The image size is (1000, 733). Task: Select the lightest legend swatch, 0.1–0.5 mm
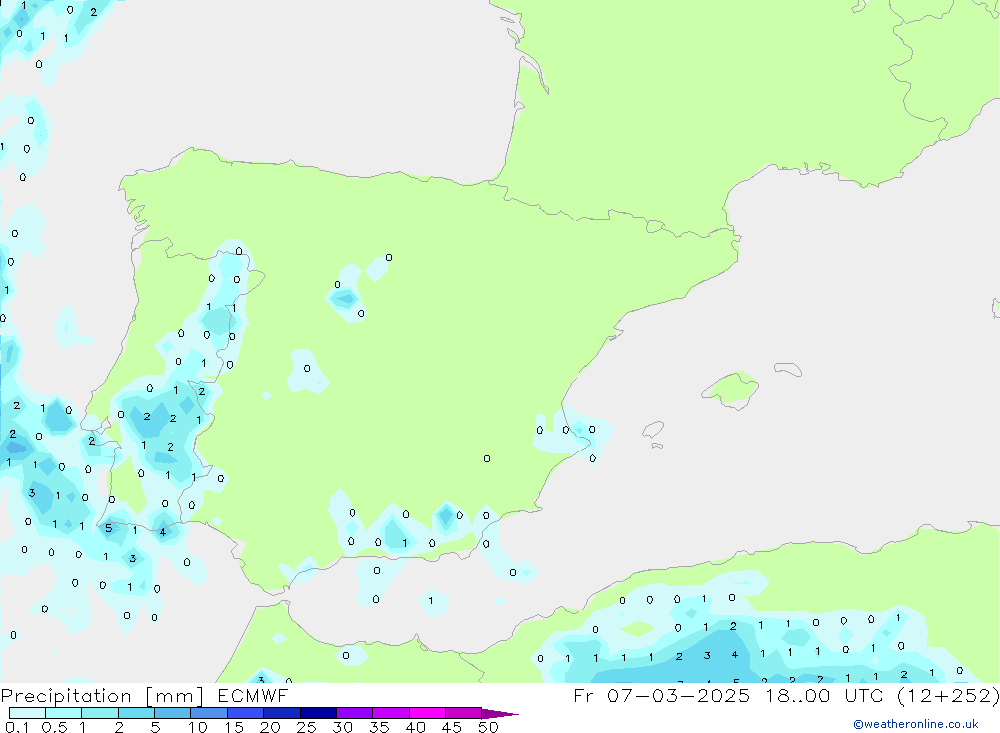(x=27, y=713)
